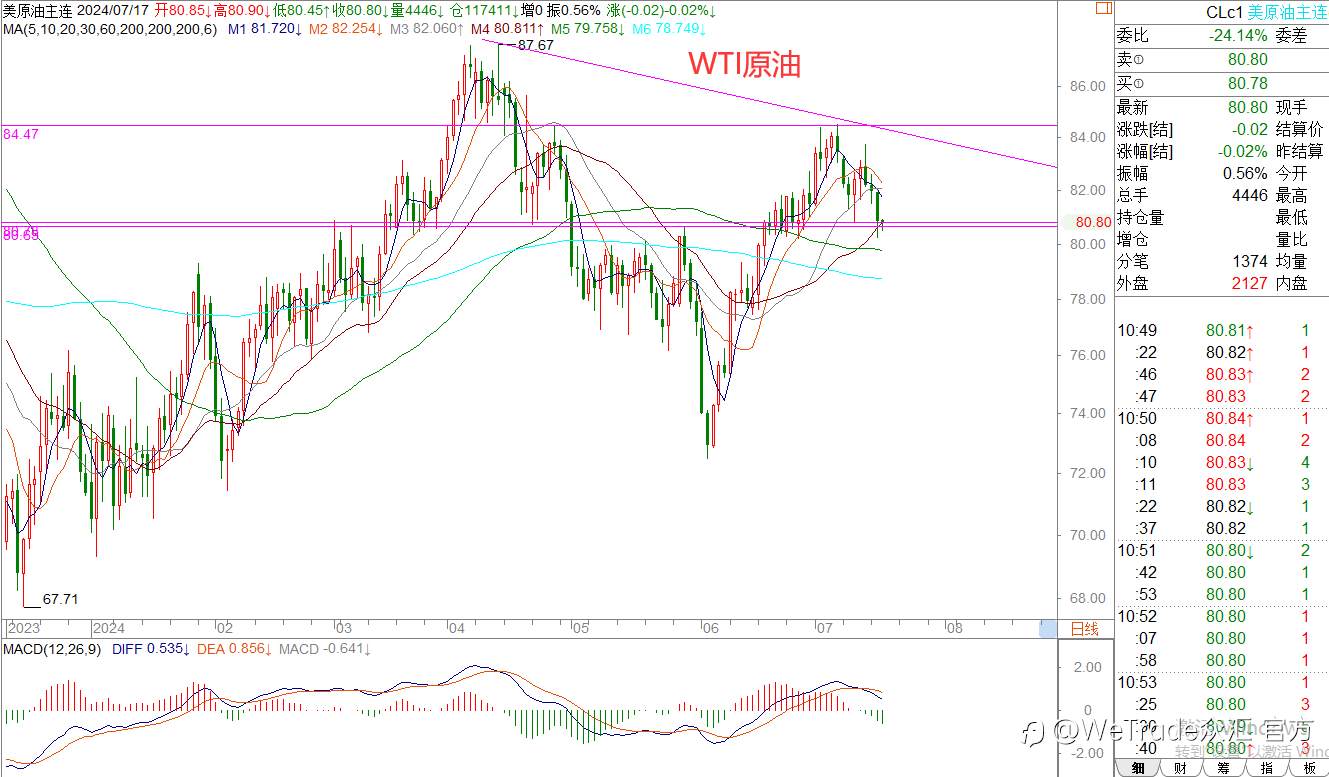Click the 84.47 horizontal line label
This screenshot has width=1329, height=777.
(21, 133)
